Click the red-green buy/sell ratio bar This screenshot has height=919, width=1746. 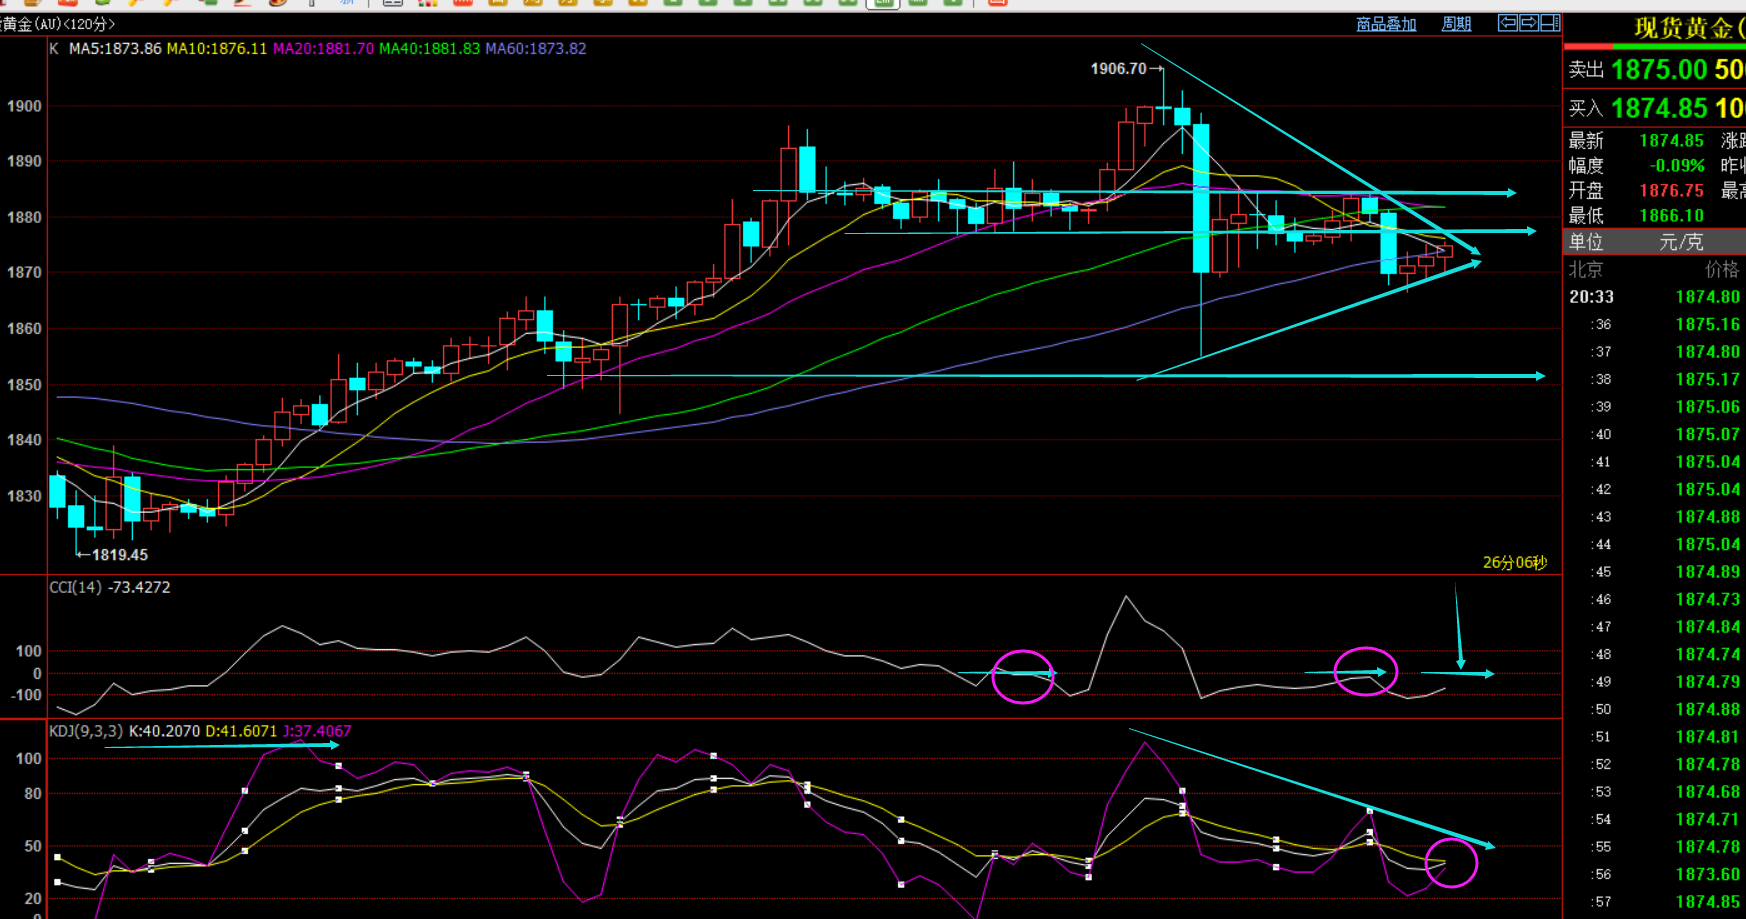click(1654, 46)
